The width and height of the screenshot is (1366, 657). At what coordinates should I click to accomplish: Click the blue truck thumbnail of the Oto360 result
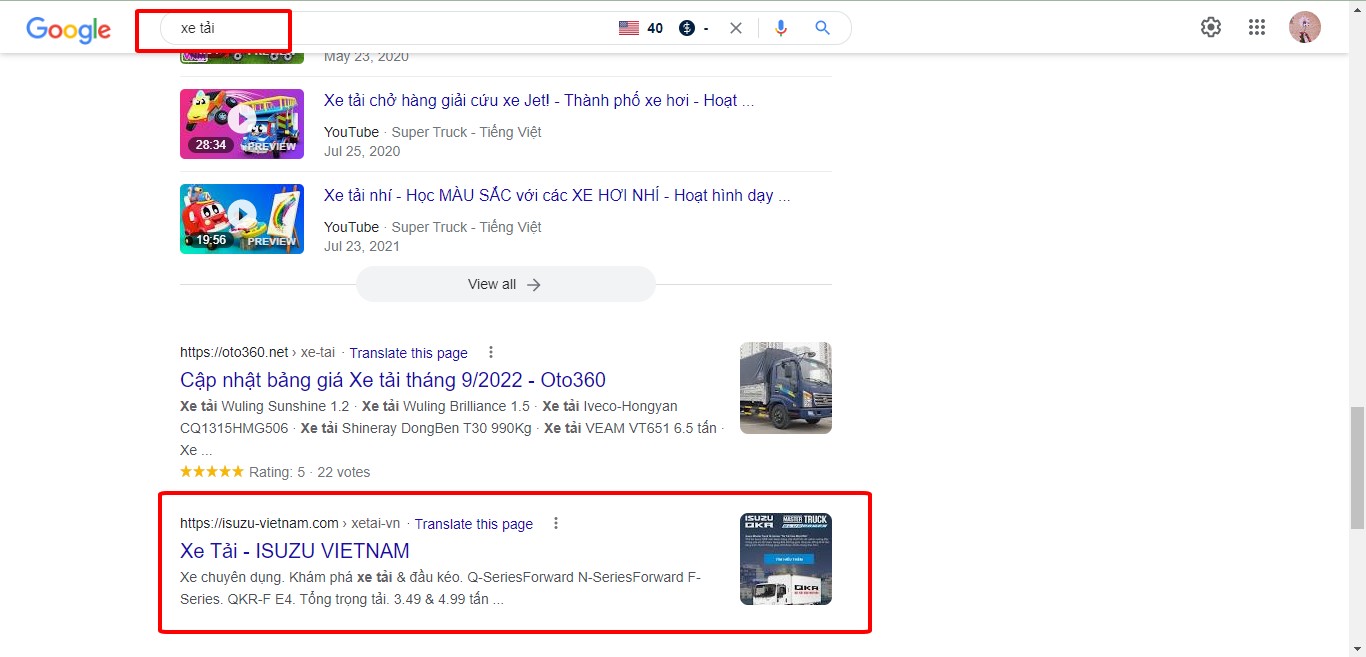pyautogui.click(x=786, y=388)
